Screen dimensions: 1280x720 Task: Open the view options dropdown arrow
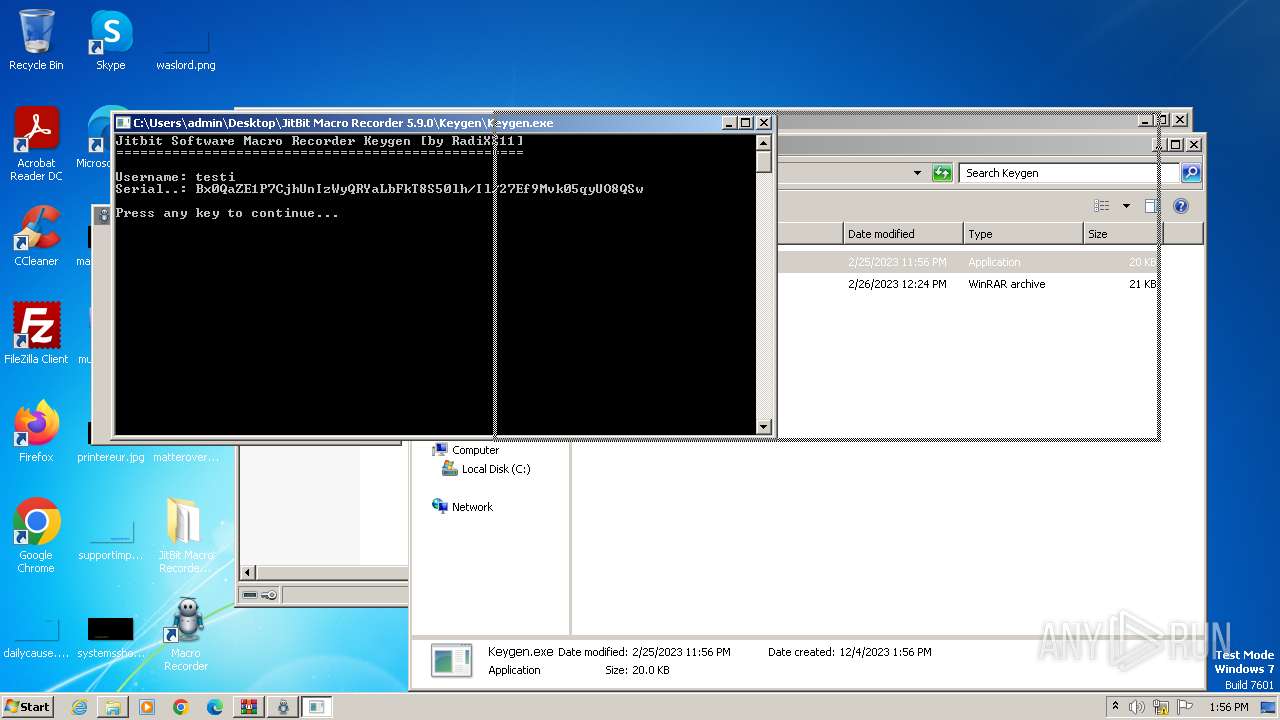pos(1126,206)
